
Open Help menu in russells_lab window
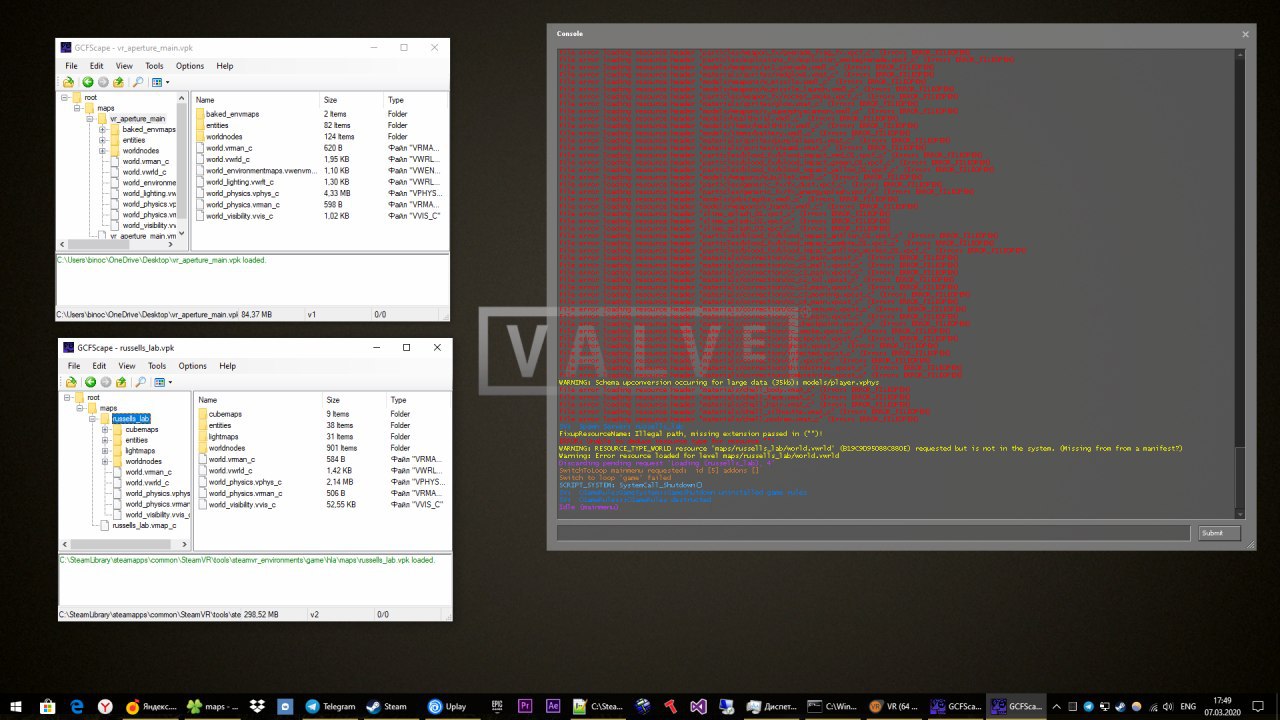point(228,366)
